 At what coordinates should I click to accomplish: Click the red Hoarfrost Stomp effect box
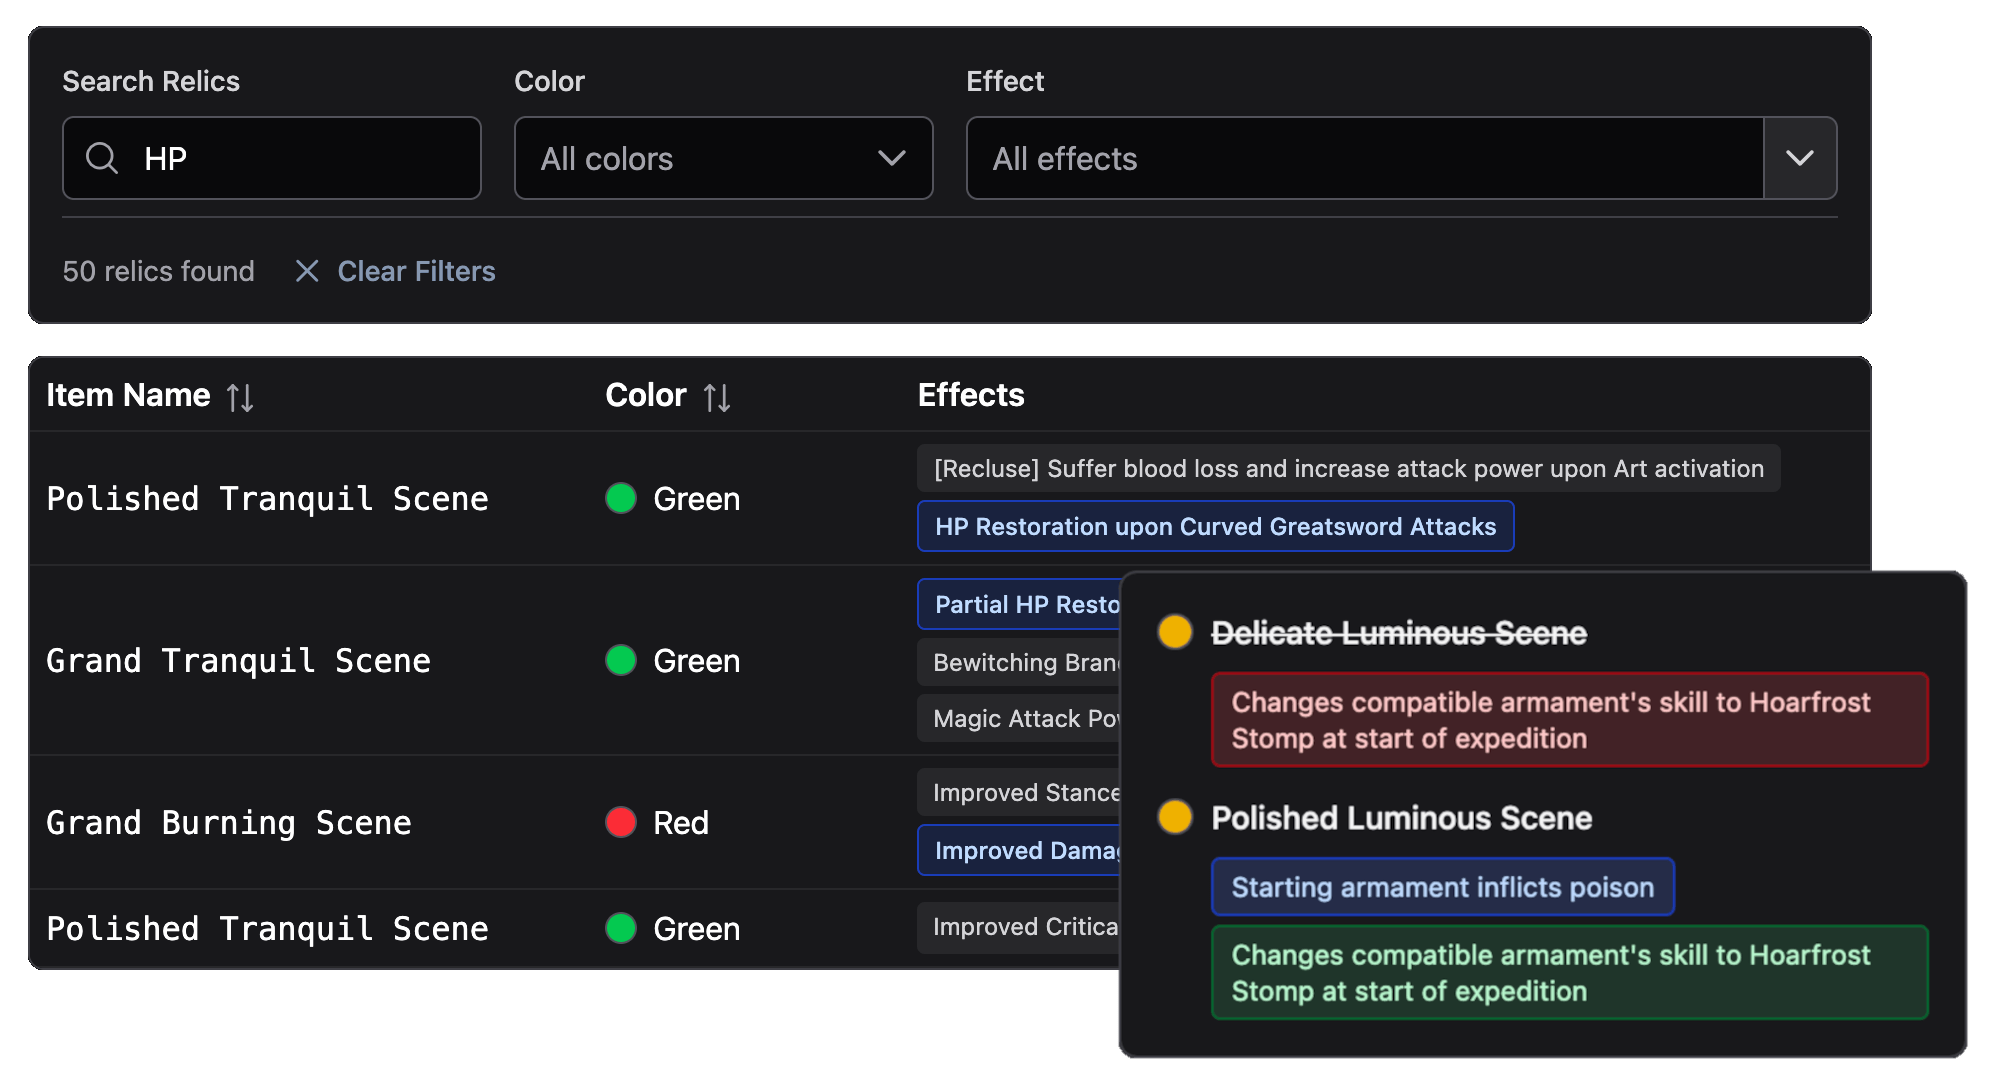point(1569,720)
